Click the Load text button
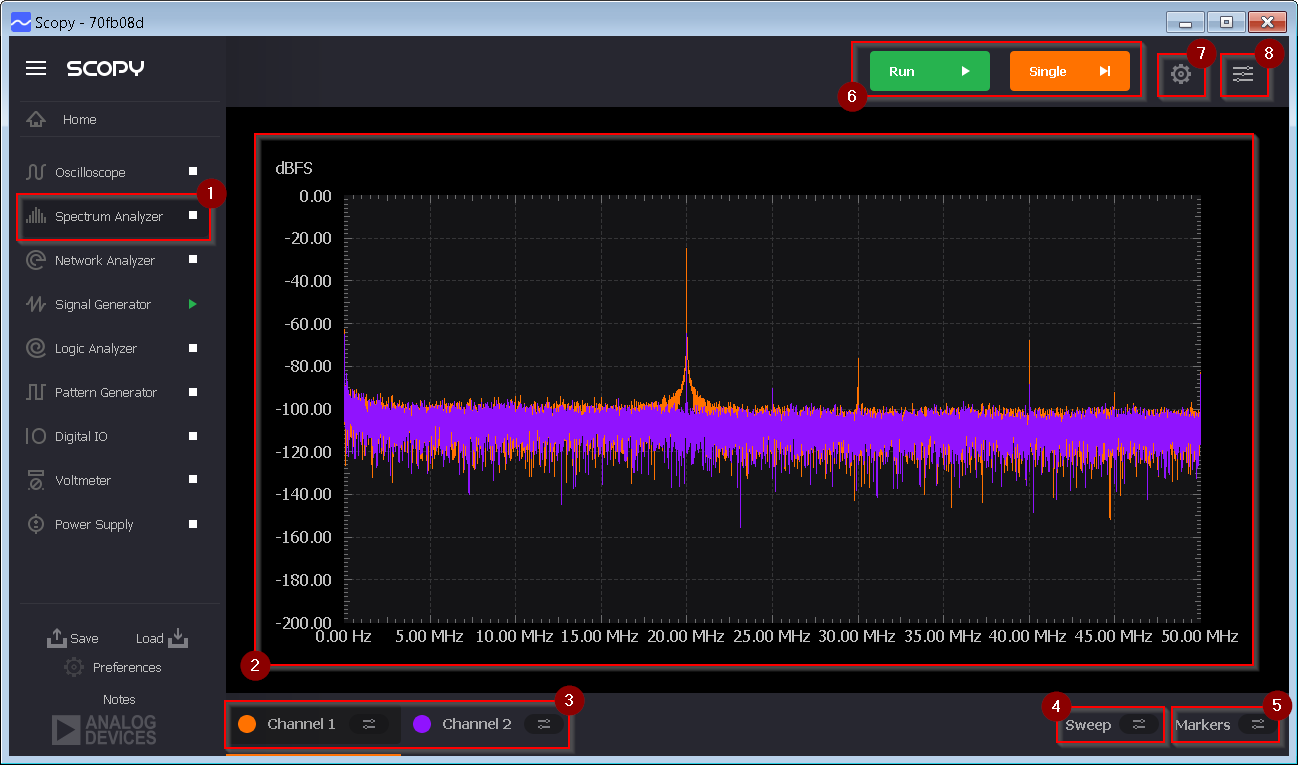This screenshot has width=1298, height=765. pyautogui.click(x=149, y=639)
